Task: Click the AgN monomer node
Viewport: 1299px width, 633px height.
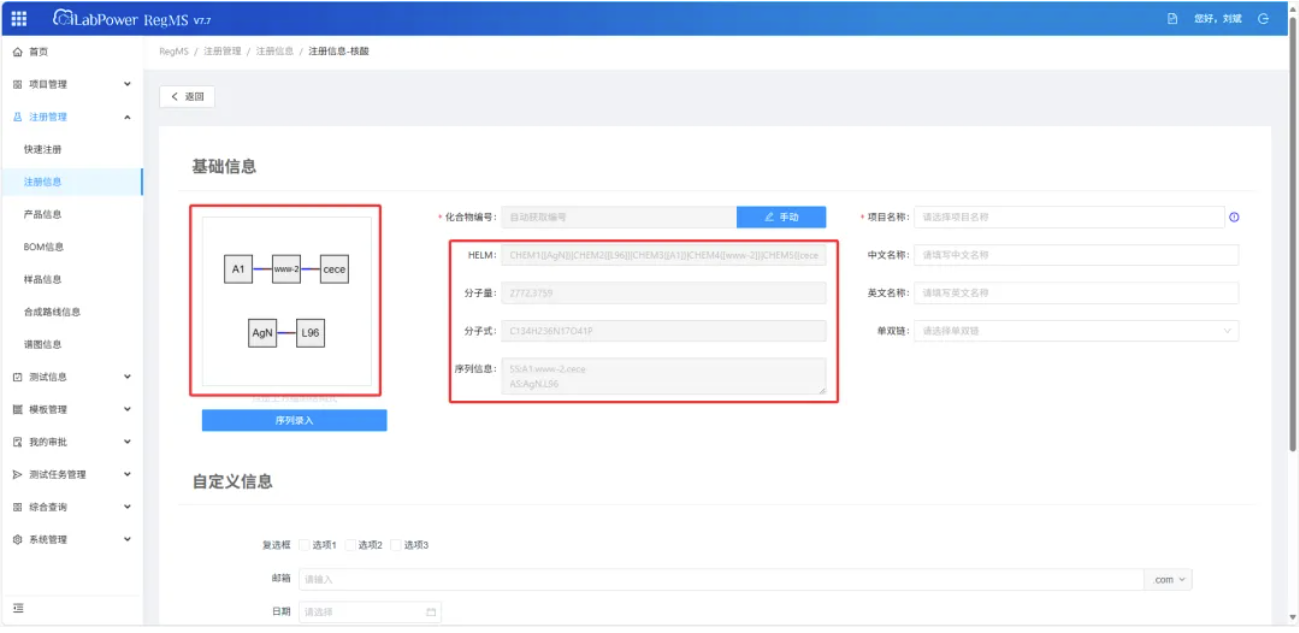Action: 262,332
